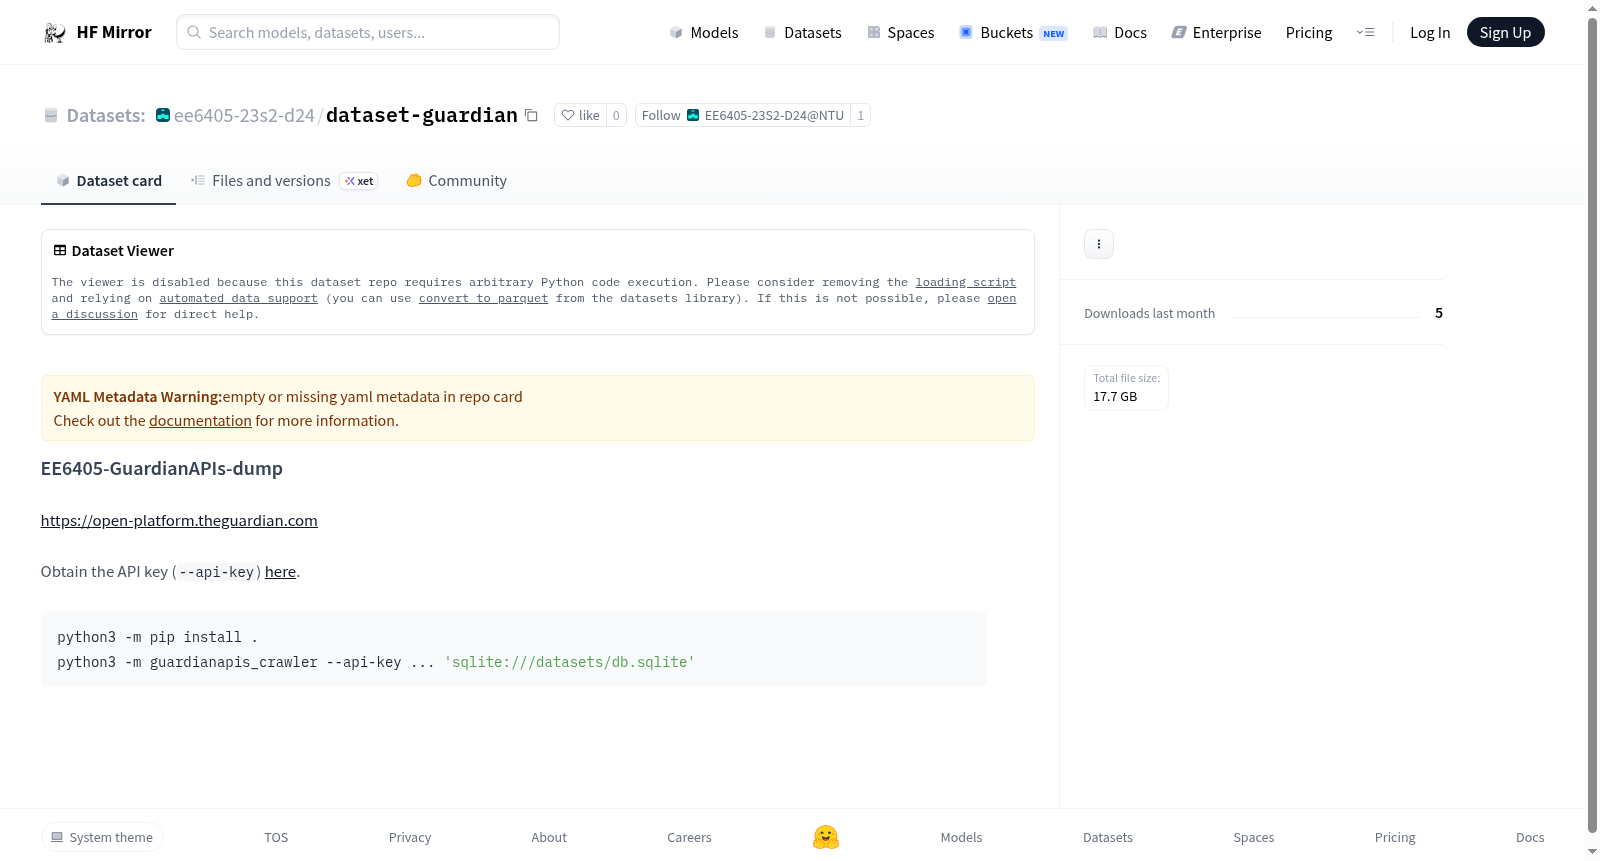
Task: Click the 'here' API key link
Action: pyautogui.click(x=280, y=572)
